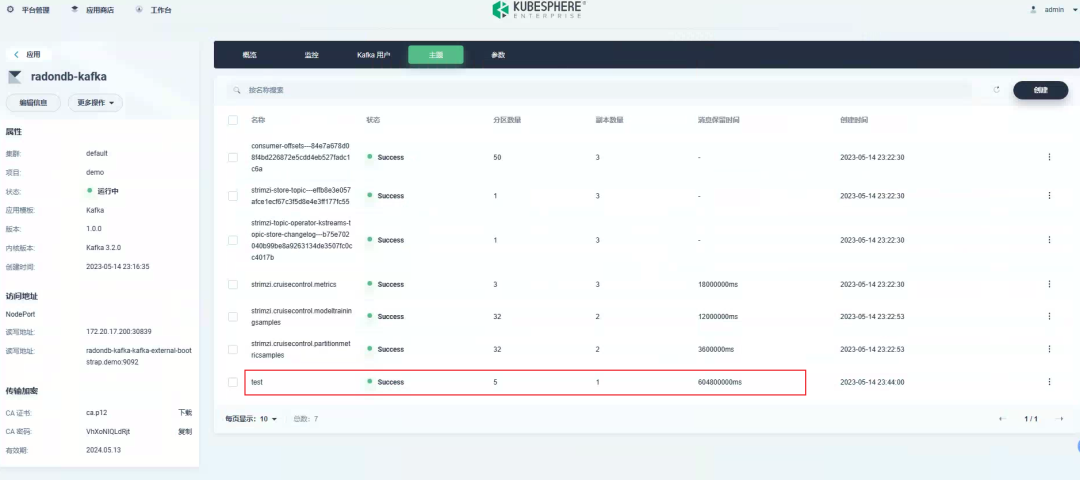Image resolution: width=1080 pixels, height=480 pixels.
Task: Check the partitionmetricsamples row checkbox
Action: (233, 349)
